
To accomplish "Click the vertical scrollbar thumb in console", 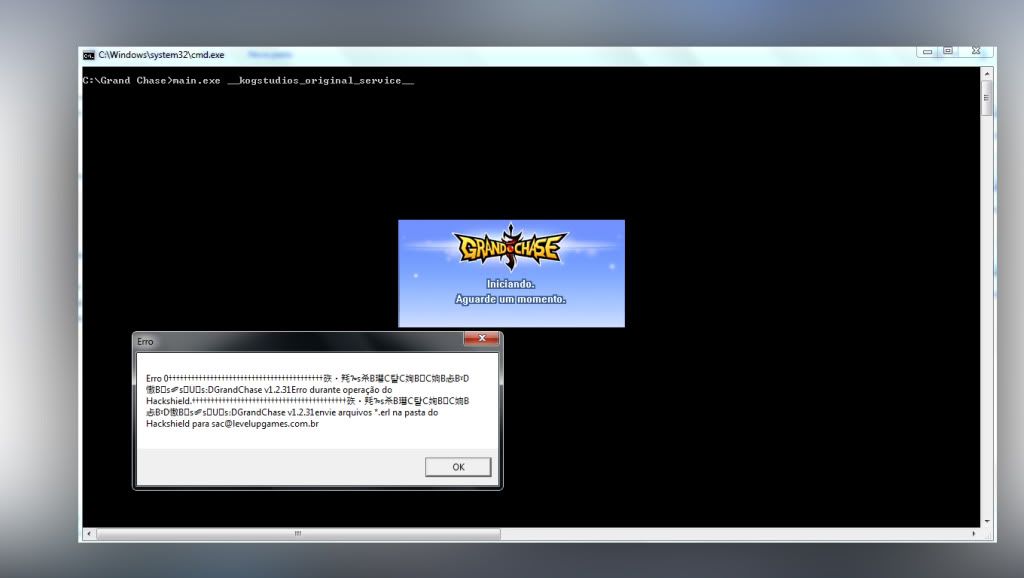I will 987,98.
